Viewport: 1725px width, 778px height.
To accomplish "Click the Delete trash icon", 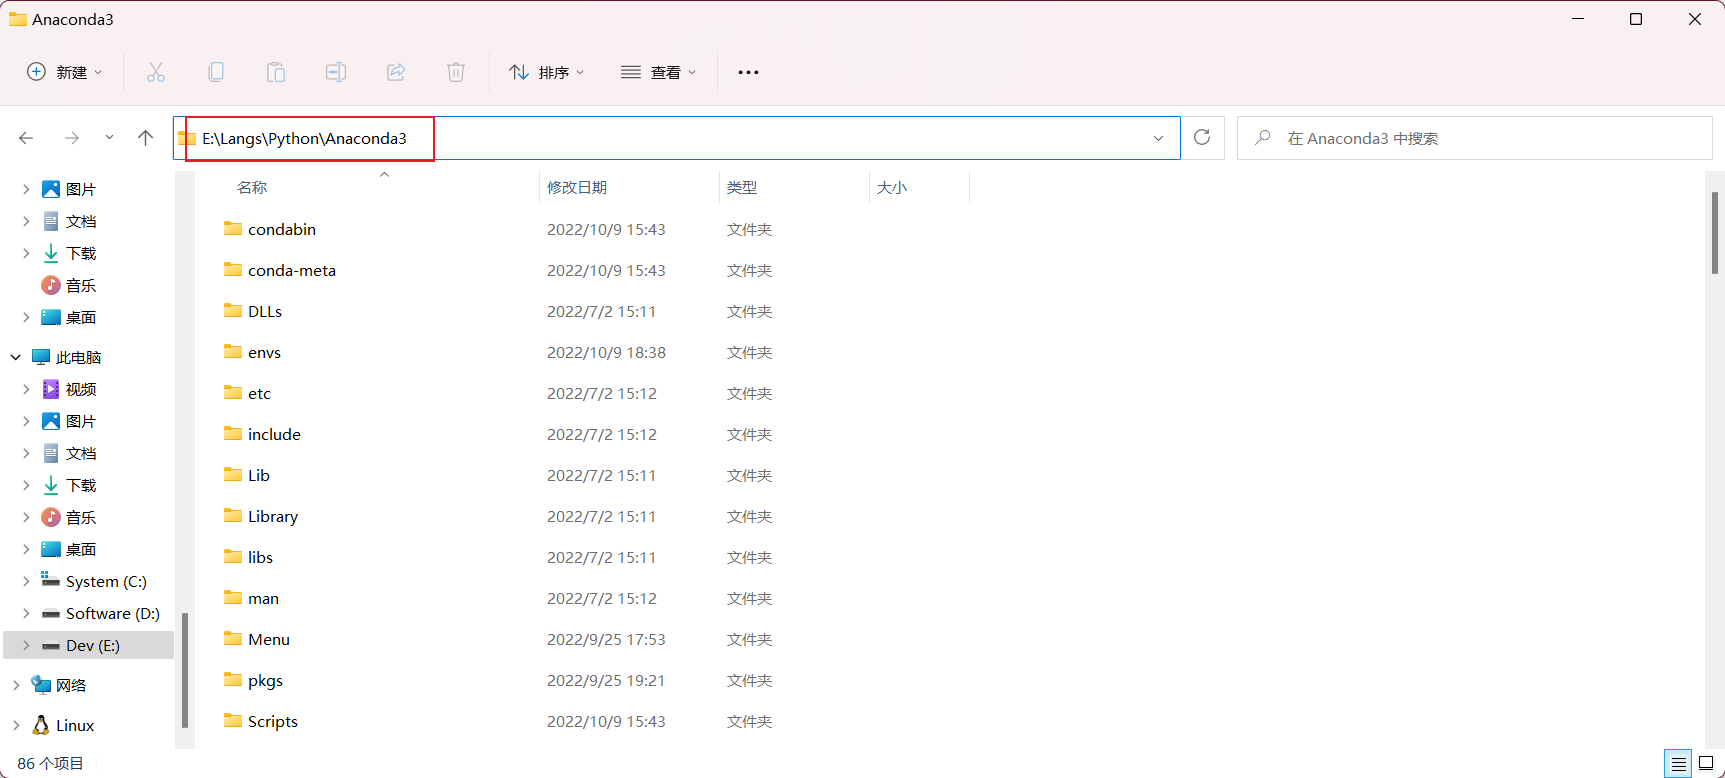I will (x=456, y=72).
